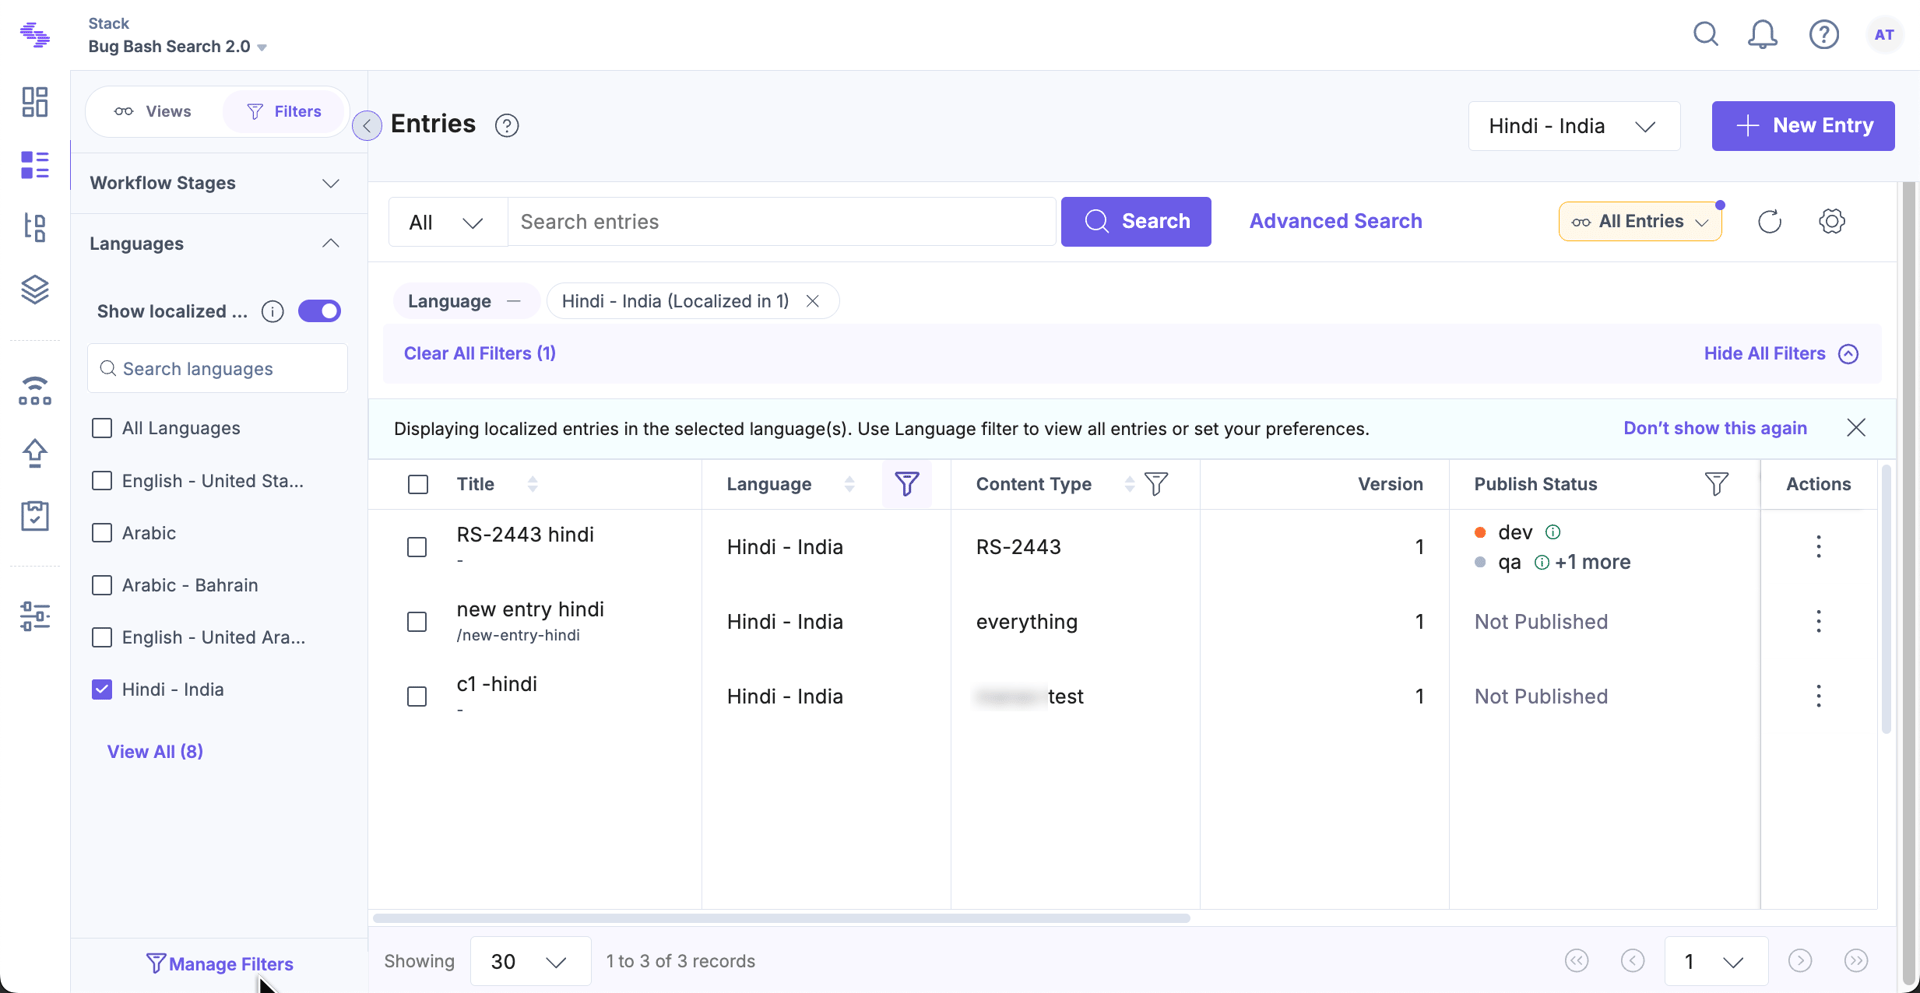Open the help question mark in header

[x=1824, y=35]
